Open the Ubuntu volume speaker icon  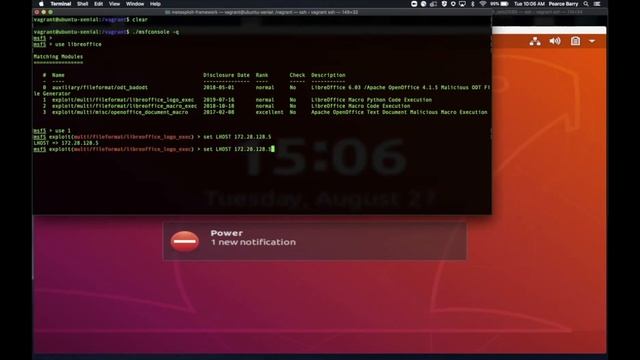(555, 41)
